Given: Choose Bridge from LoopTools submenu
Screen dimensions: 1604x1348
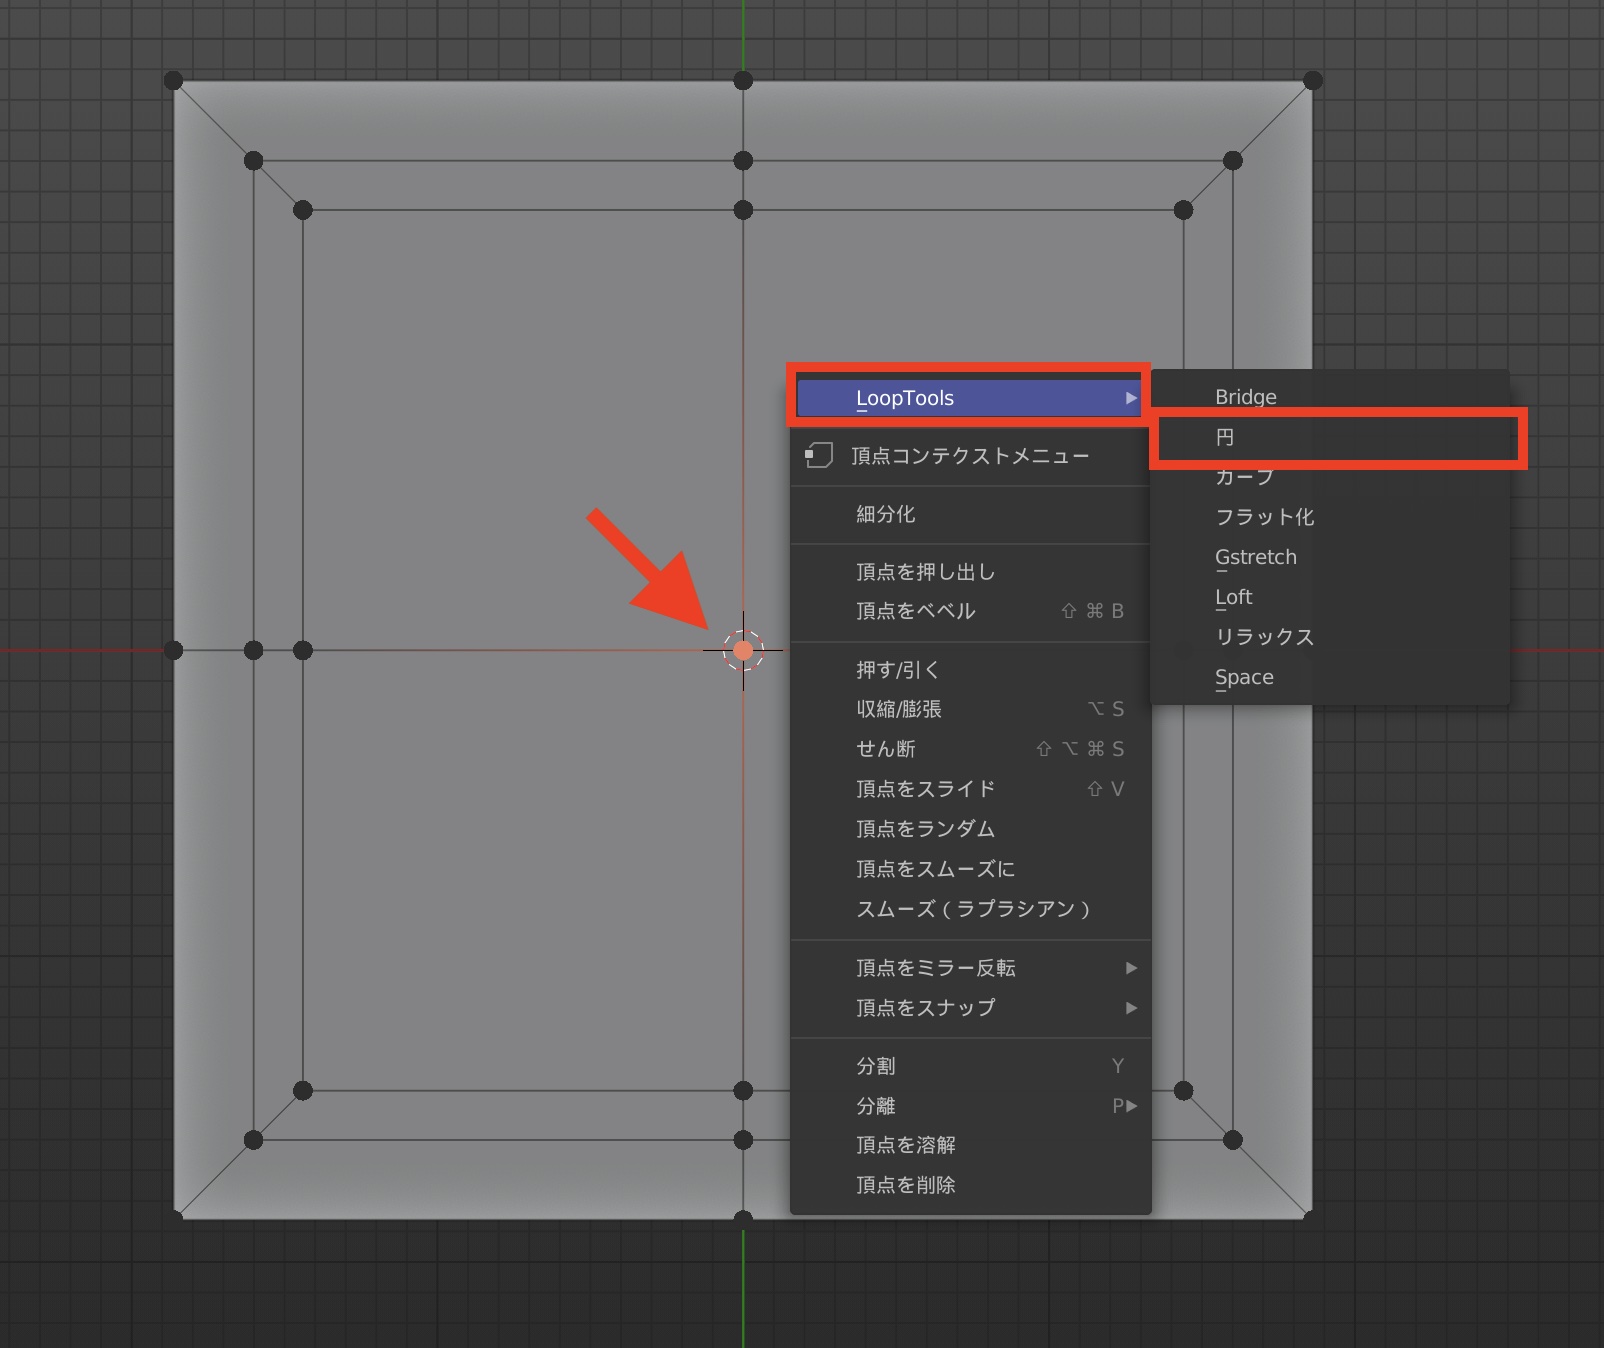Looking at the screenshot, I should click(1246, 397).
